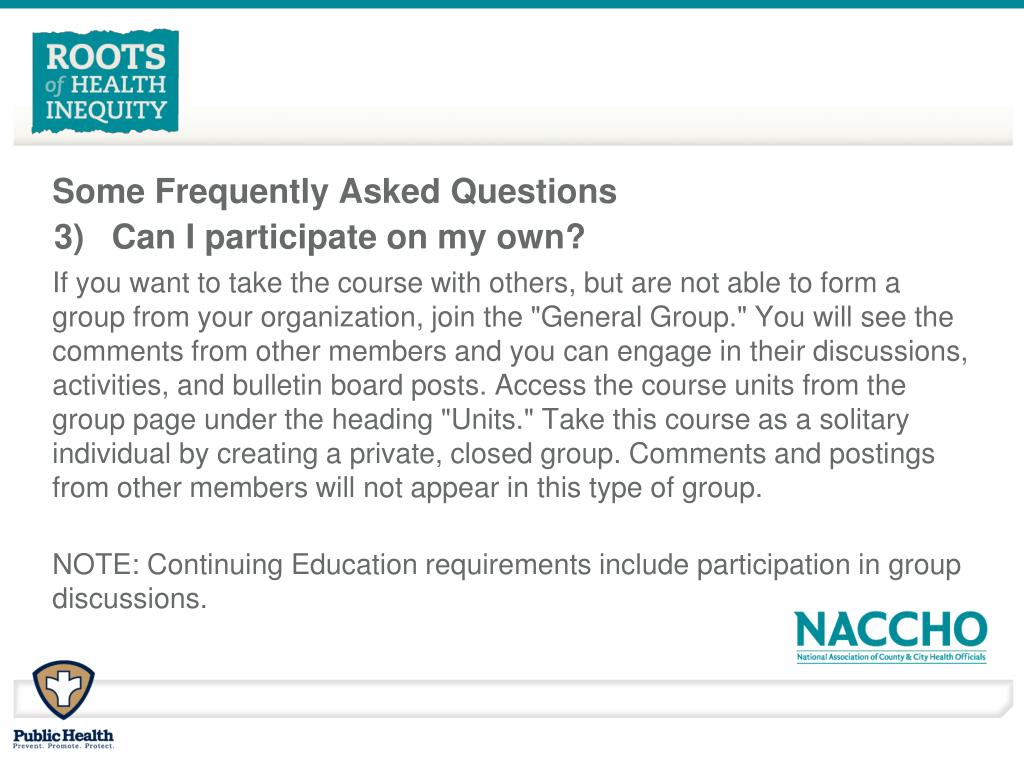The height and width of the screenshot is (768, 1024).
Task: Click the Prevent. Promote. Protect. tagline
Action: [x=63, y=746]
